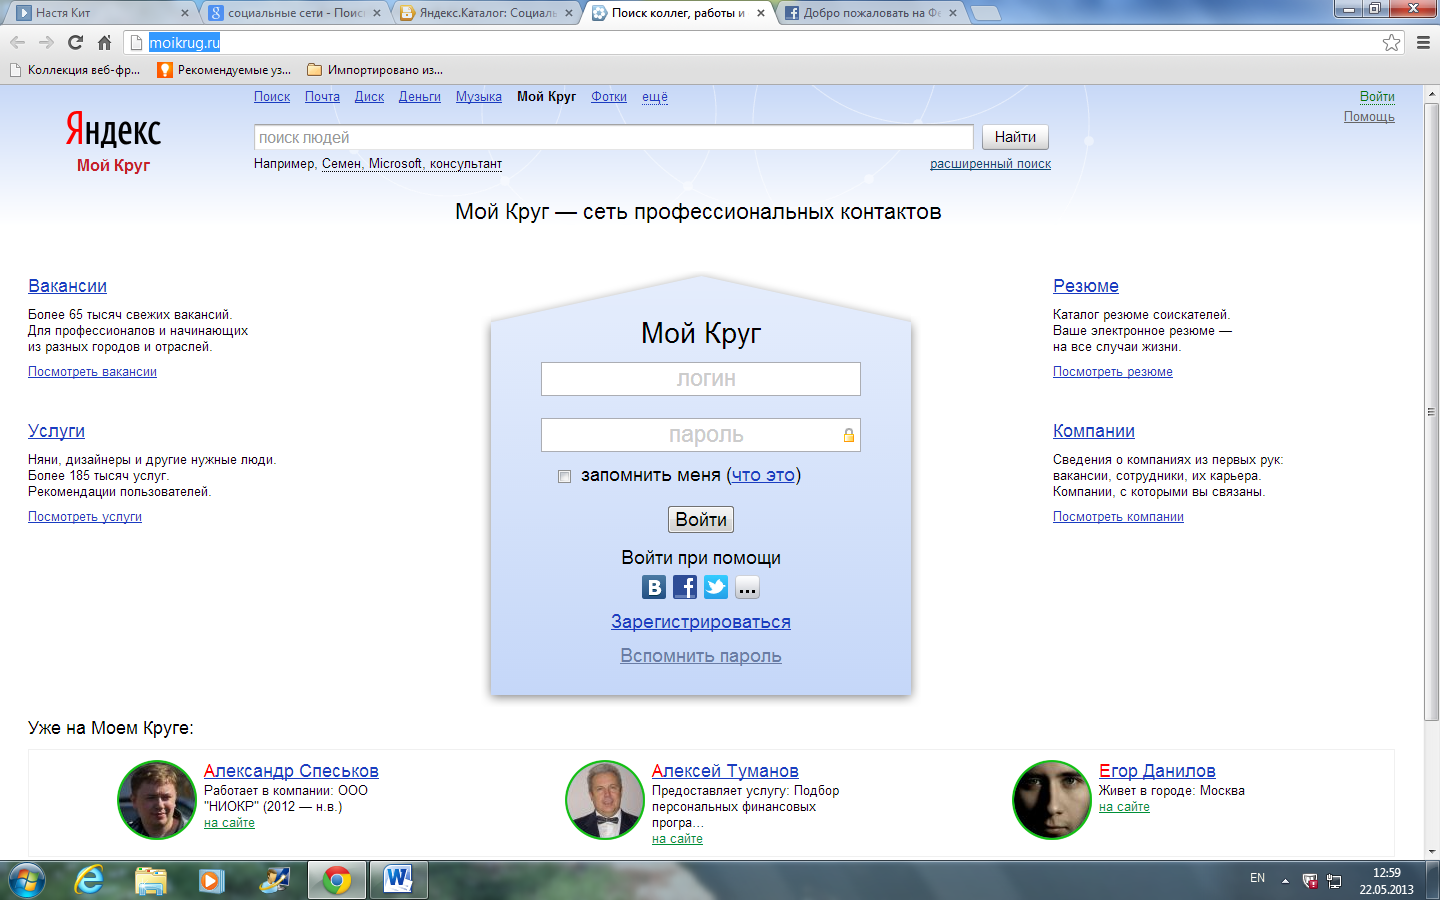
Task: Open Помощь help link
Action: [1369, 117]
